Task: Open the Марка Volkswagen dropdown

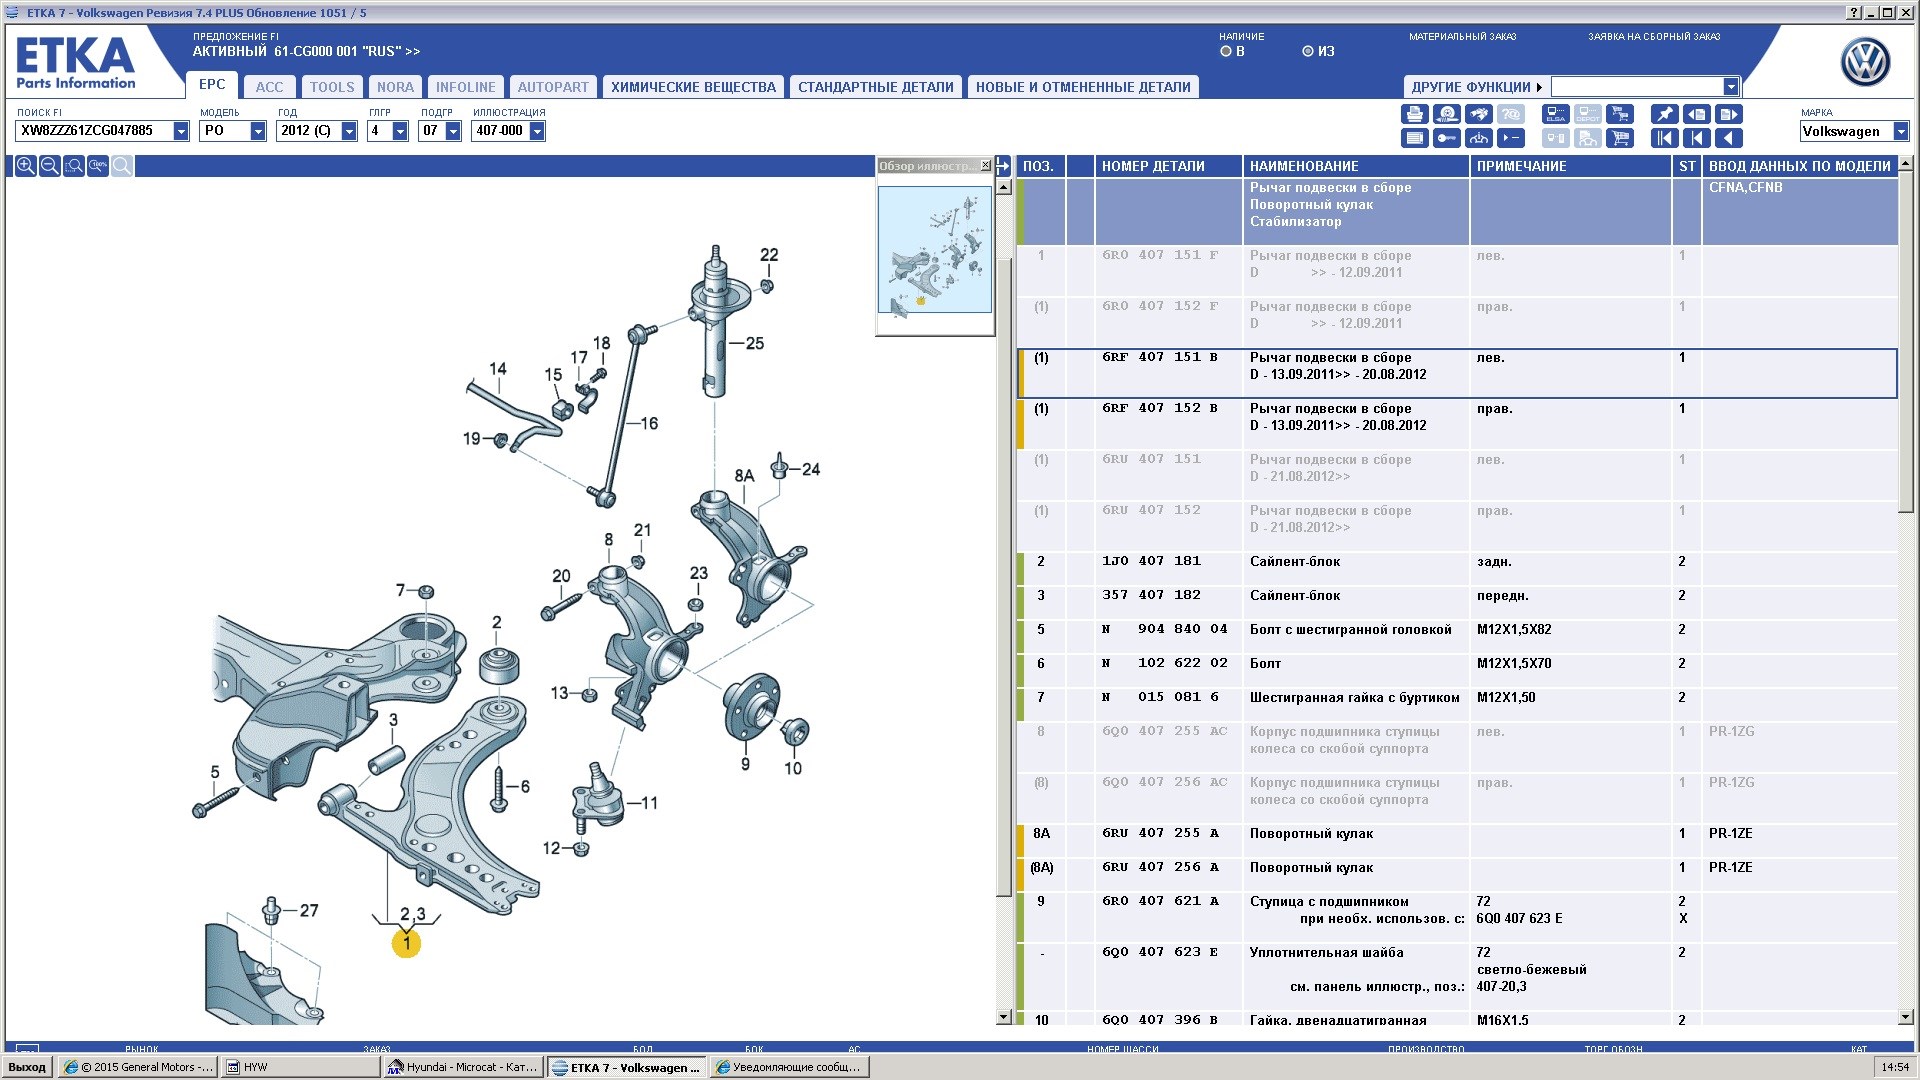Action: [1901, 131]
